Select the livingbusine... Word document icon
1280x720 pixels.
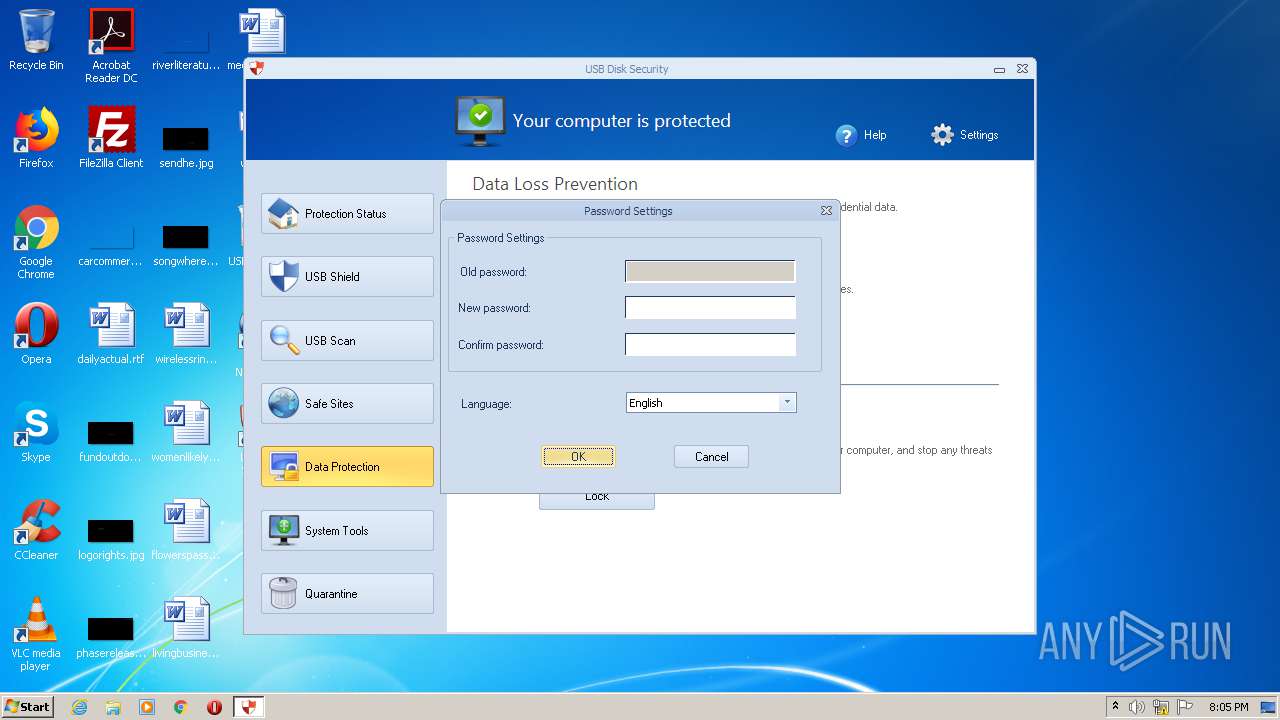186,628
